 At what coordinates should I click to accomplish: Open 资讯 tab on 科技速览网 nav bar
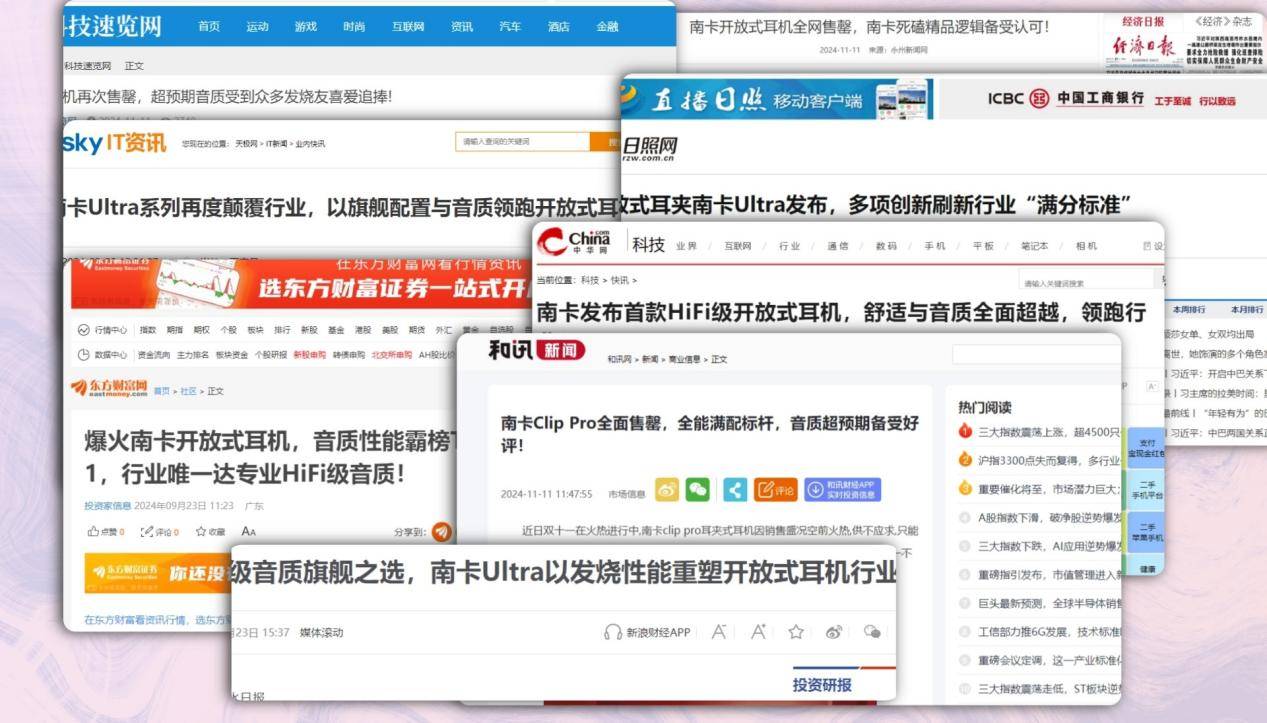[x=462, y=27]
